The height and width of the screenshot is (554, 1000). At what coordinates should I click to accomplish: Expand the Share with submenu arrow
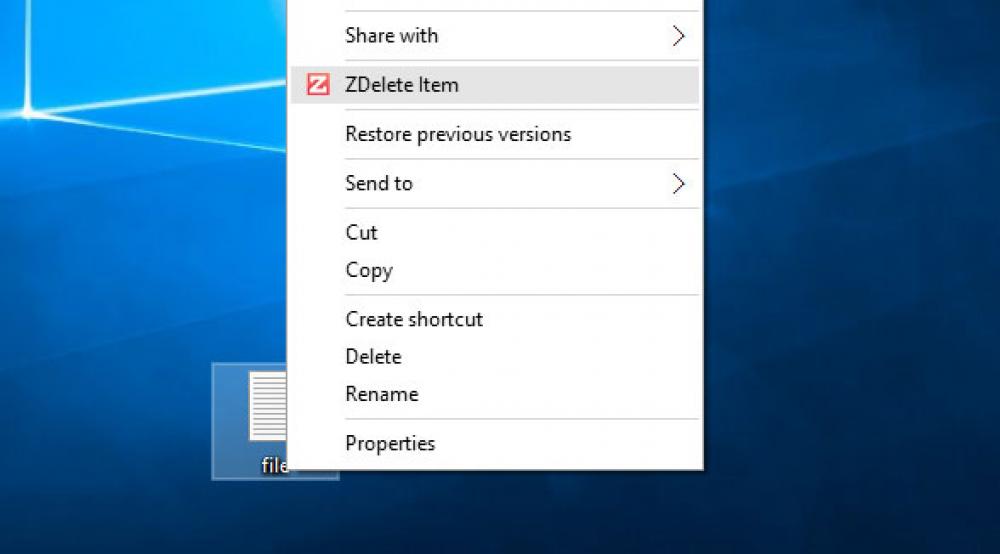[679, 36]
